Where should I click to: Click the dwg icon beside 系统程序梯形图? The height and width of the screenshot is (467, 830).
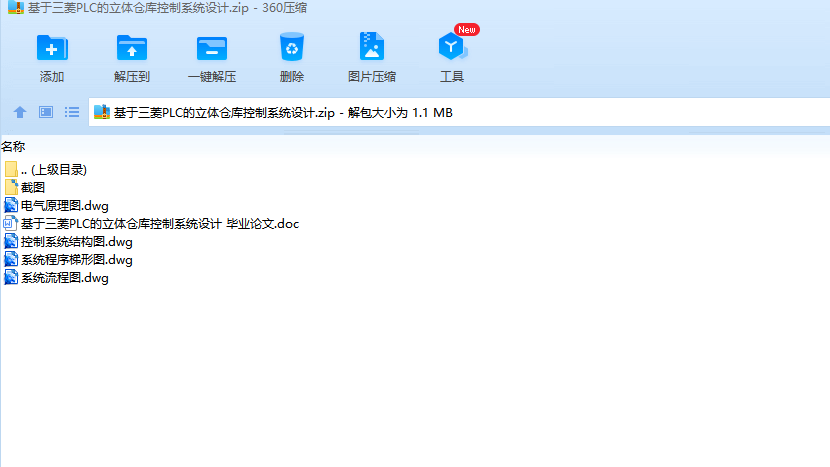(x=11, y=259)
